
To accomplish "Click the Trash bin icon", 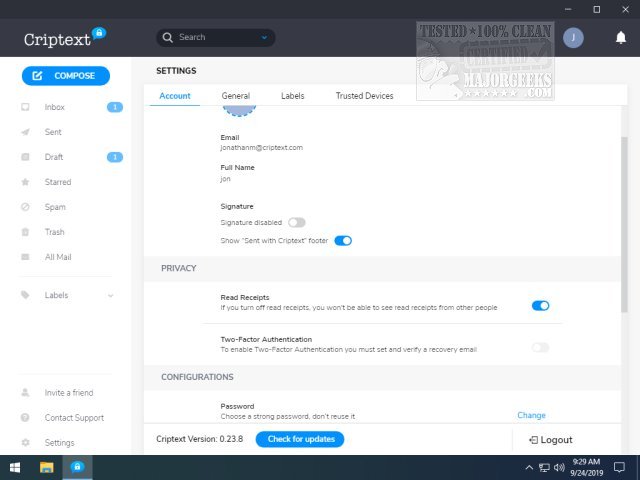I will tap(25, 232).
